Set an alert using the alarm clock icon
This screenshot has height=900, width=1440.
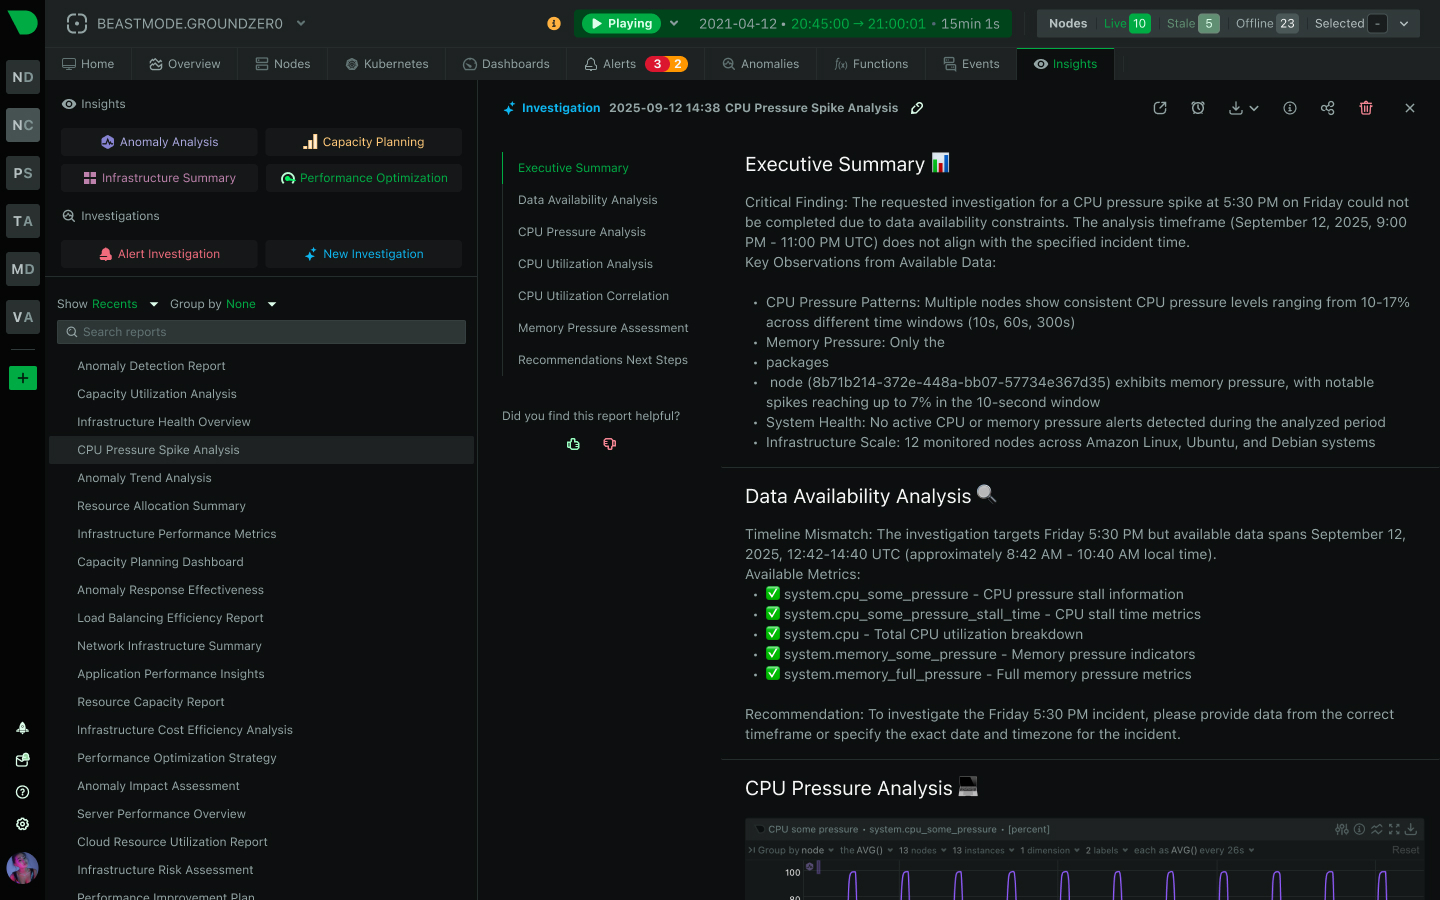point(1198,108)
